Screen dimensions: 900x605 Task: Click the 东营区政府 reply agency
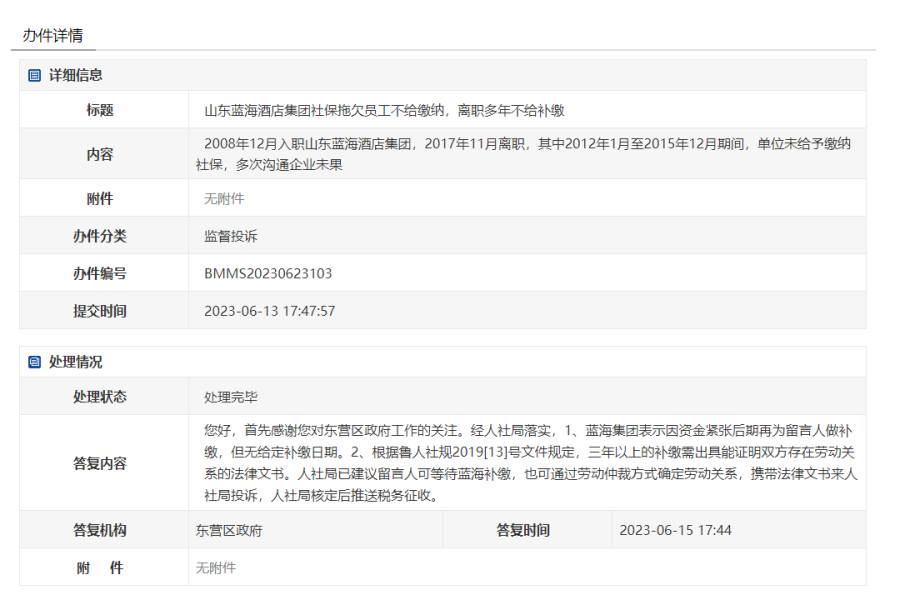coord(229,530)
